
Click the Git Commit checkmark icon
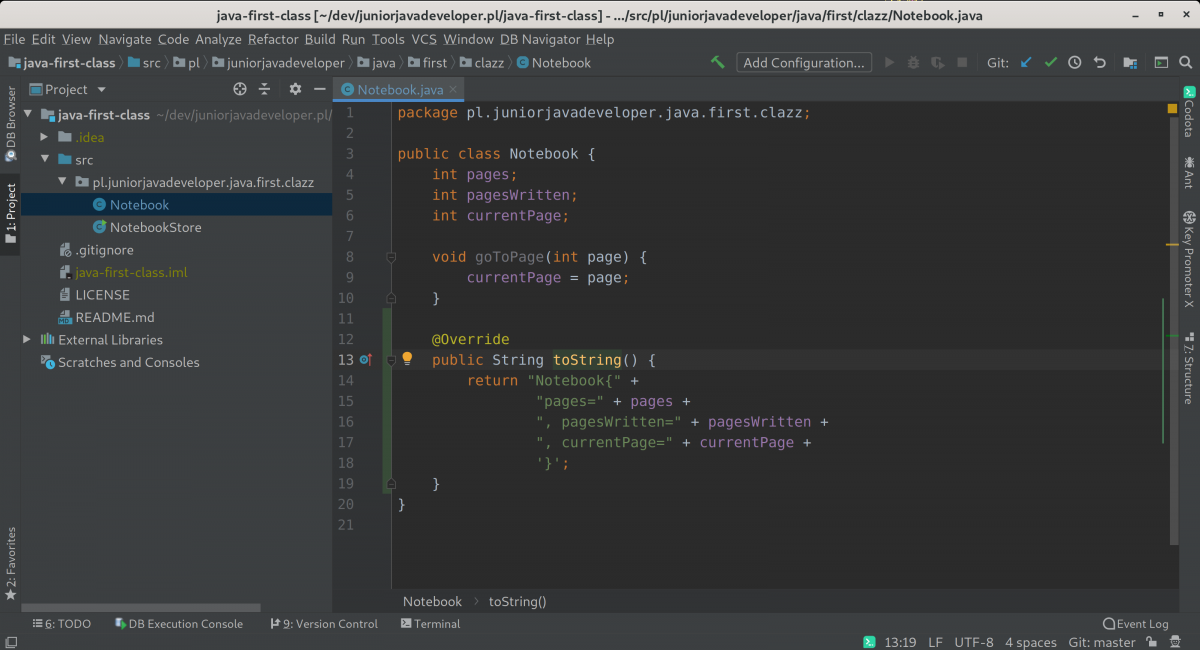pos(1050,62)
